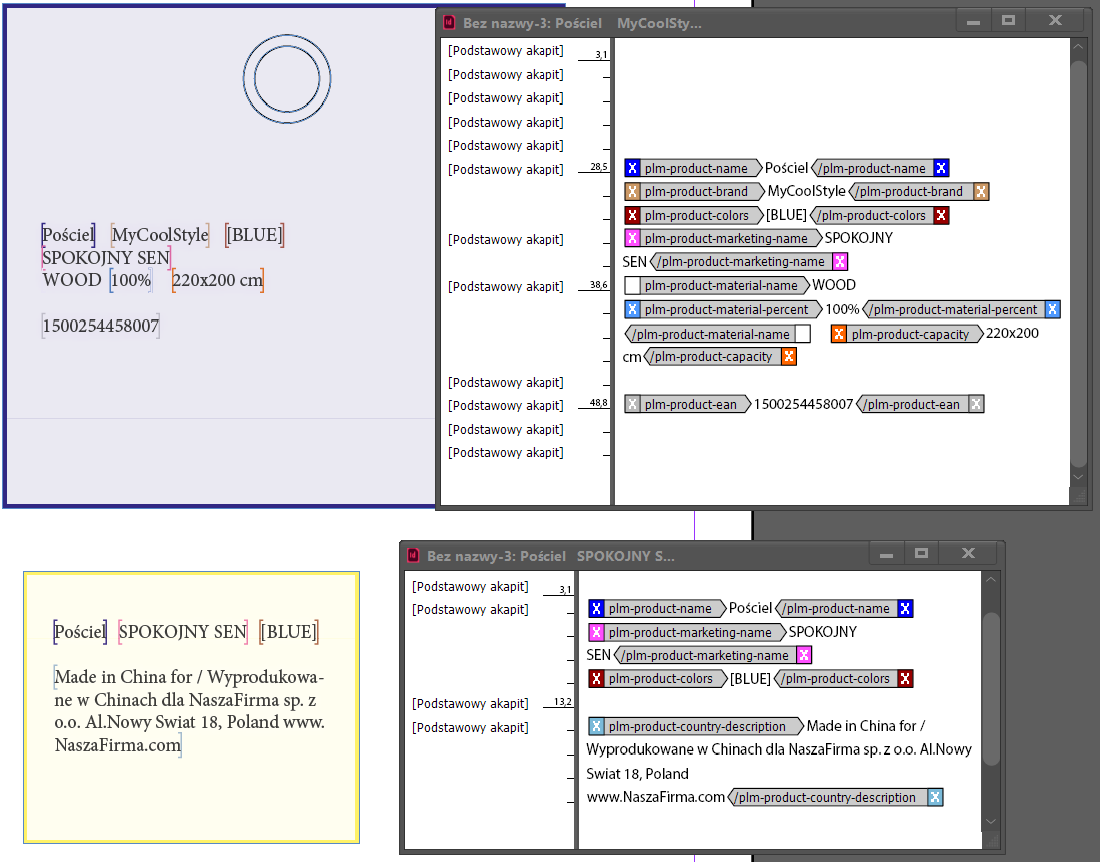Select the white opening plm-product-material-name tag marker
1100x864 pixels.
tap(717, 285)
